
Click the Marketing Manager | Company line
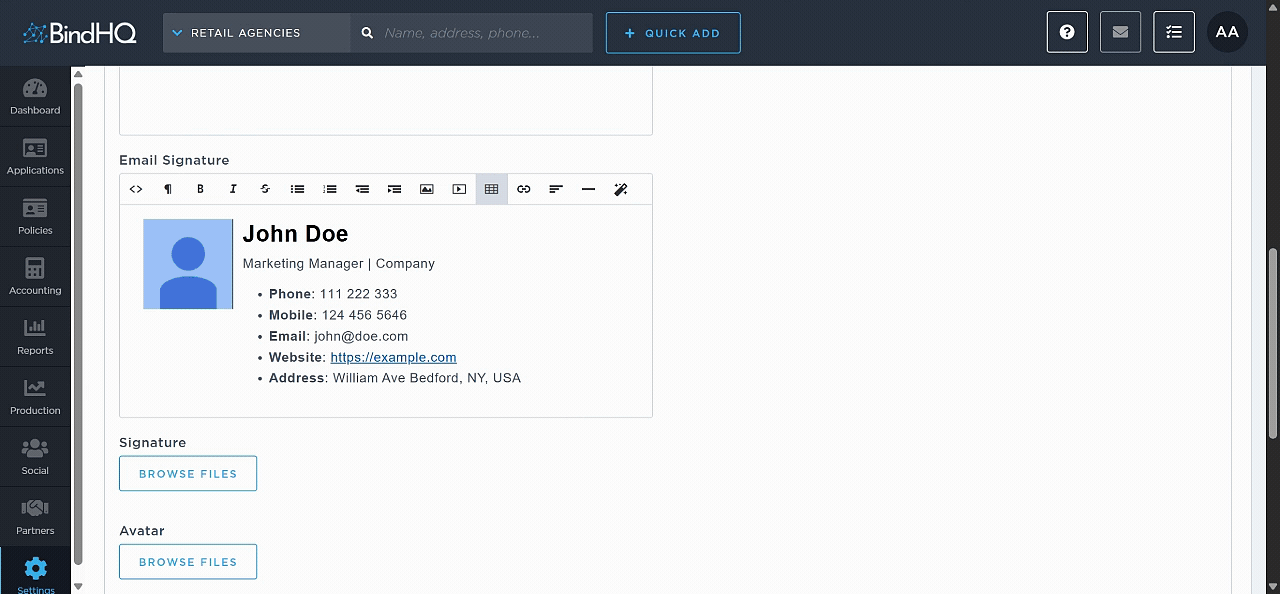[339, 264]
